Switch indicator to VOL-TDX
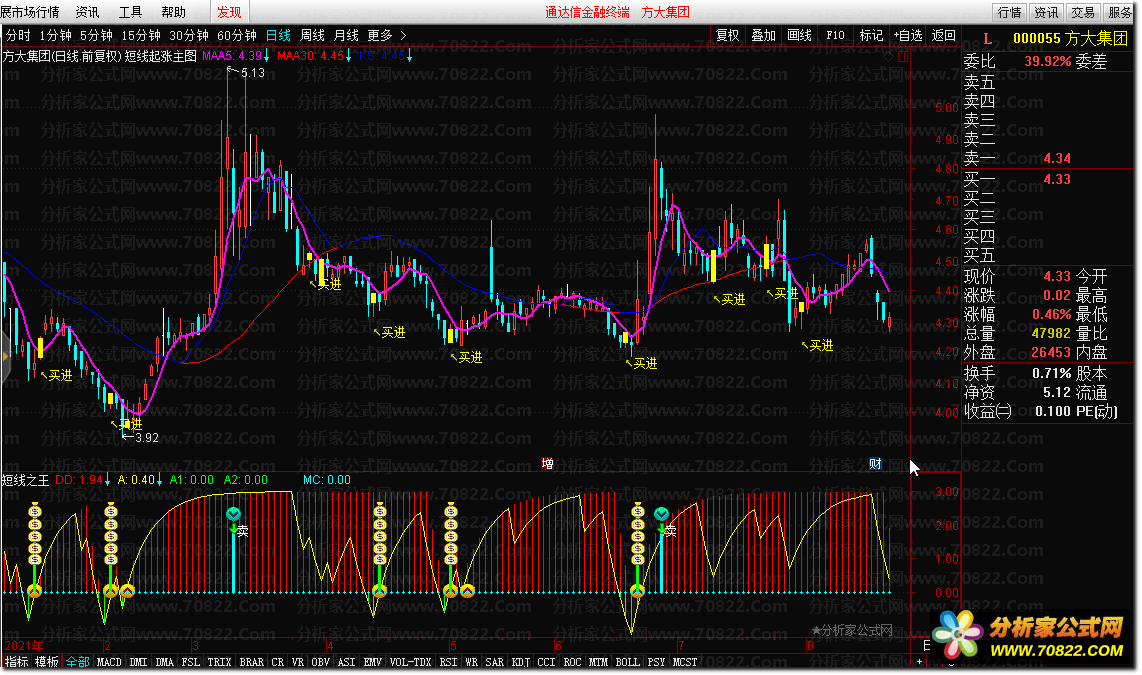This screenshot has height=675, width=1142. tap(411, 662)
